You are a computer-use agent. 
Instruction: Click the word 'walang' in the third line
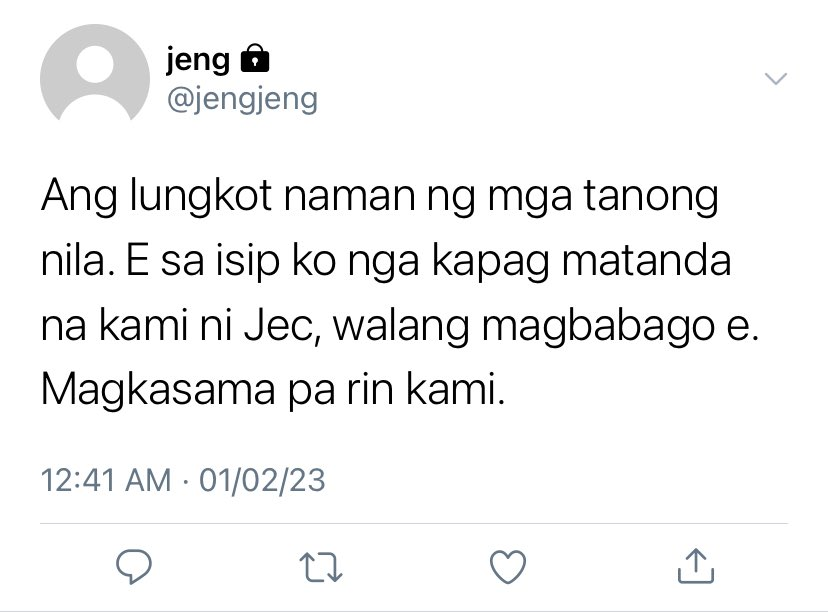pos(401,327)
